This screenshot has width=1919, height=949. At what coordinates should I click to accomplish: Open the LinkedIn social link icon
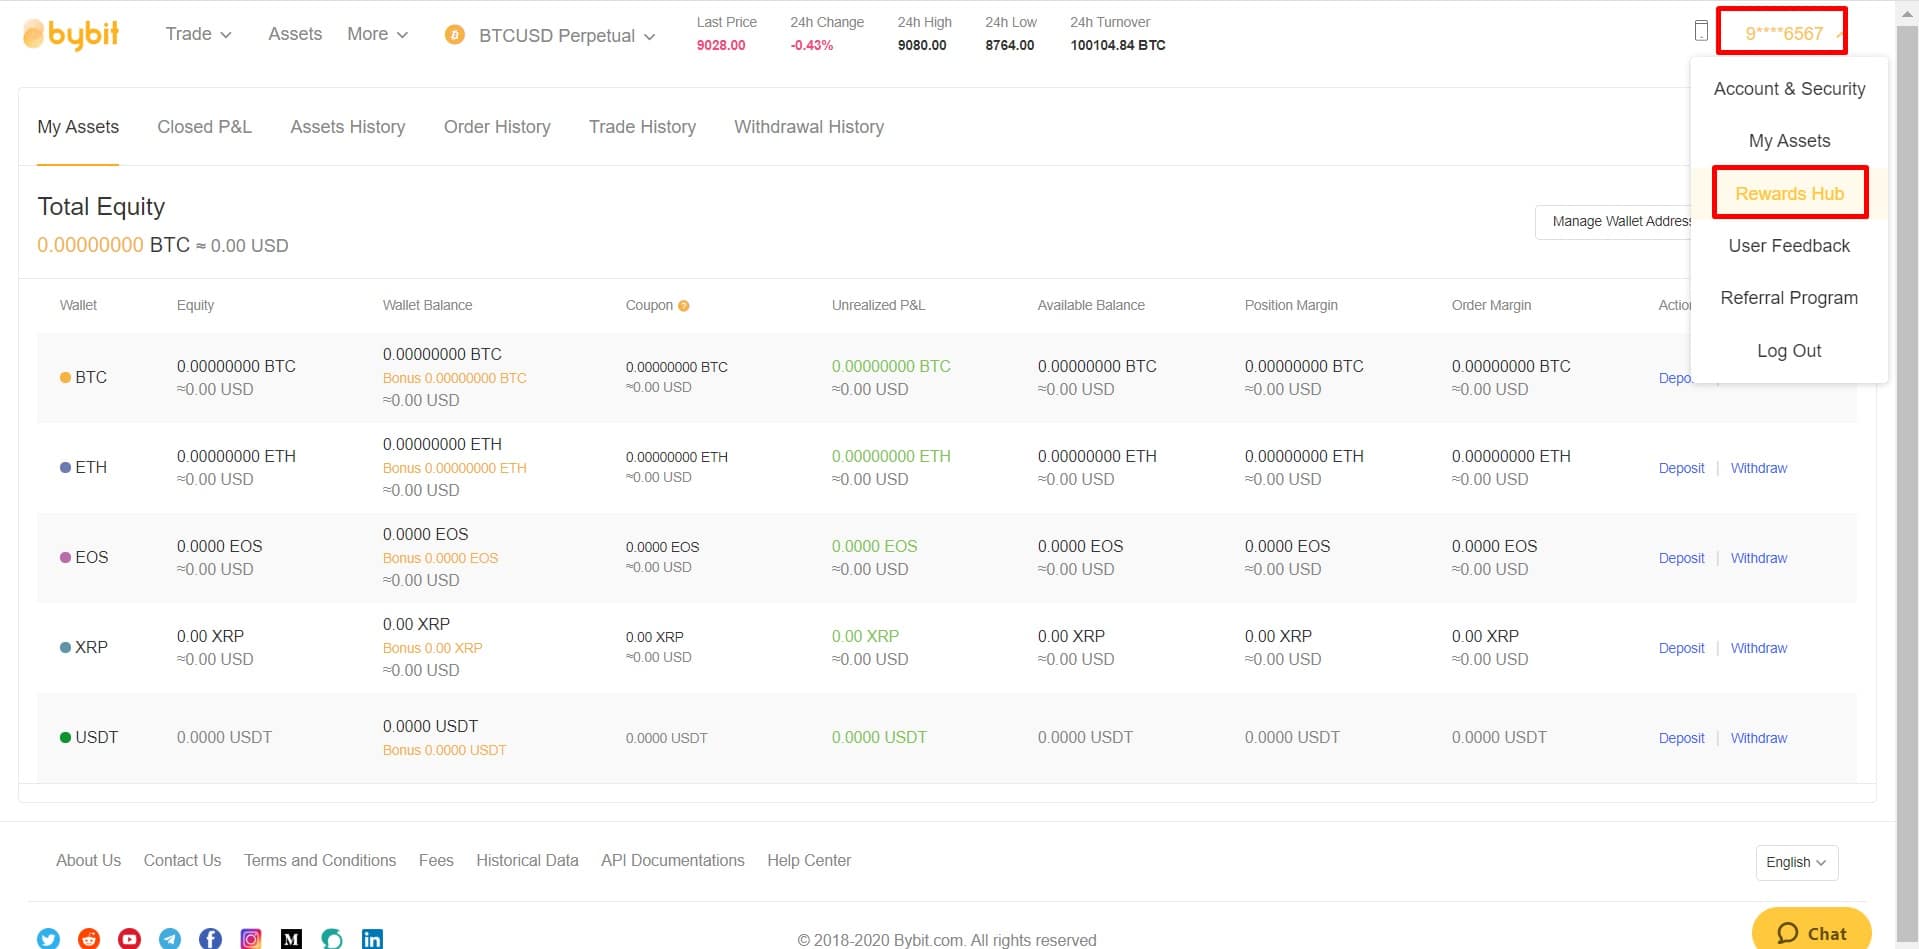pos(372,939)
